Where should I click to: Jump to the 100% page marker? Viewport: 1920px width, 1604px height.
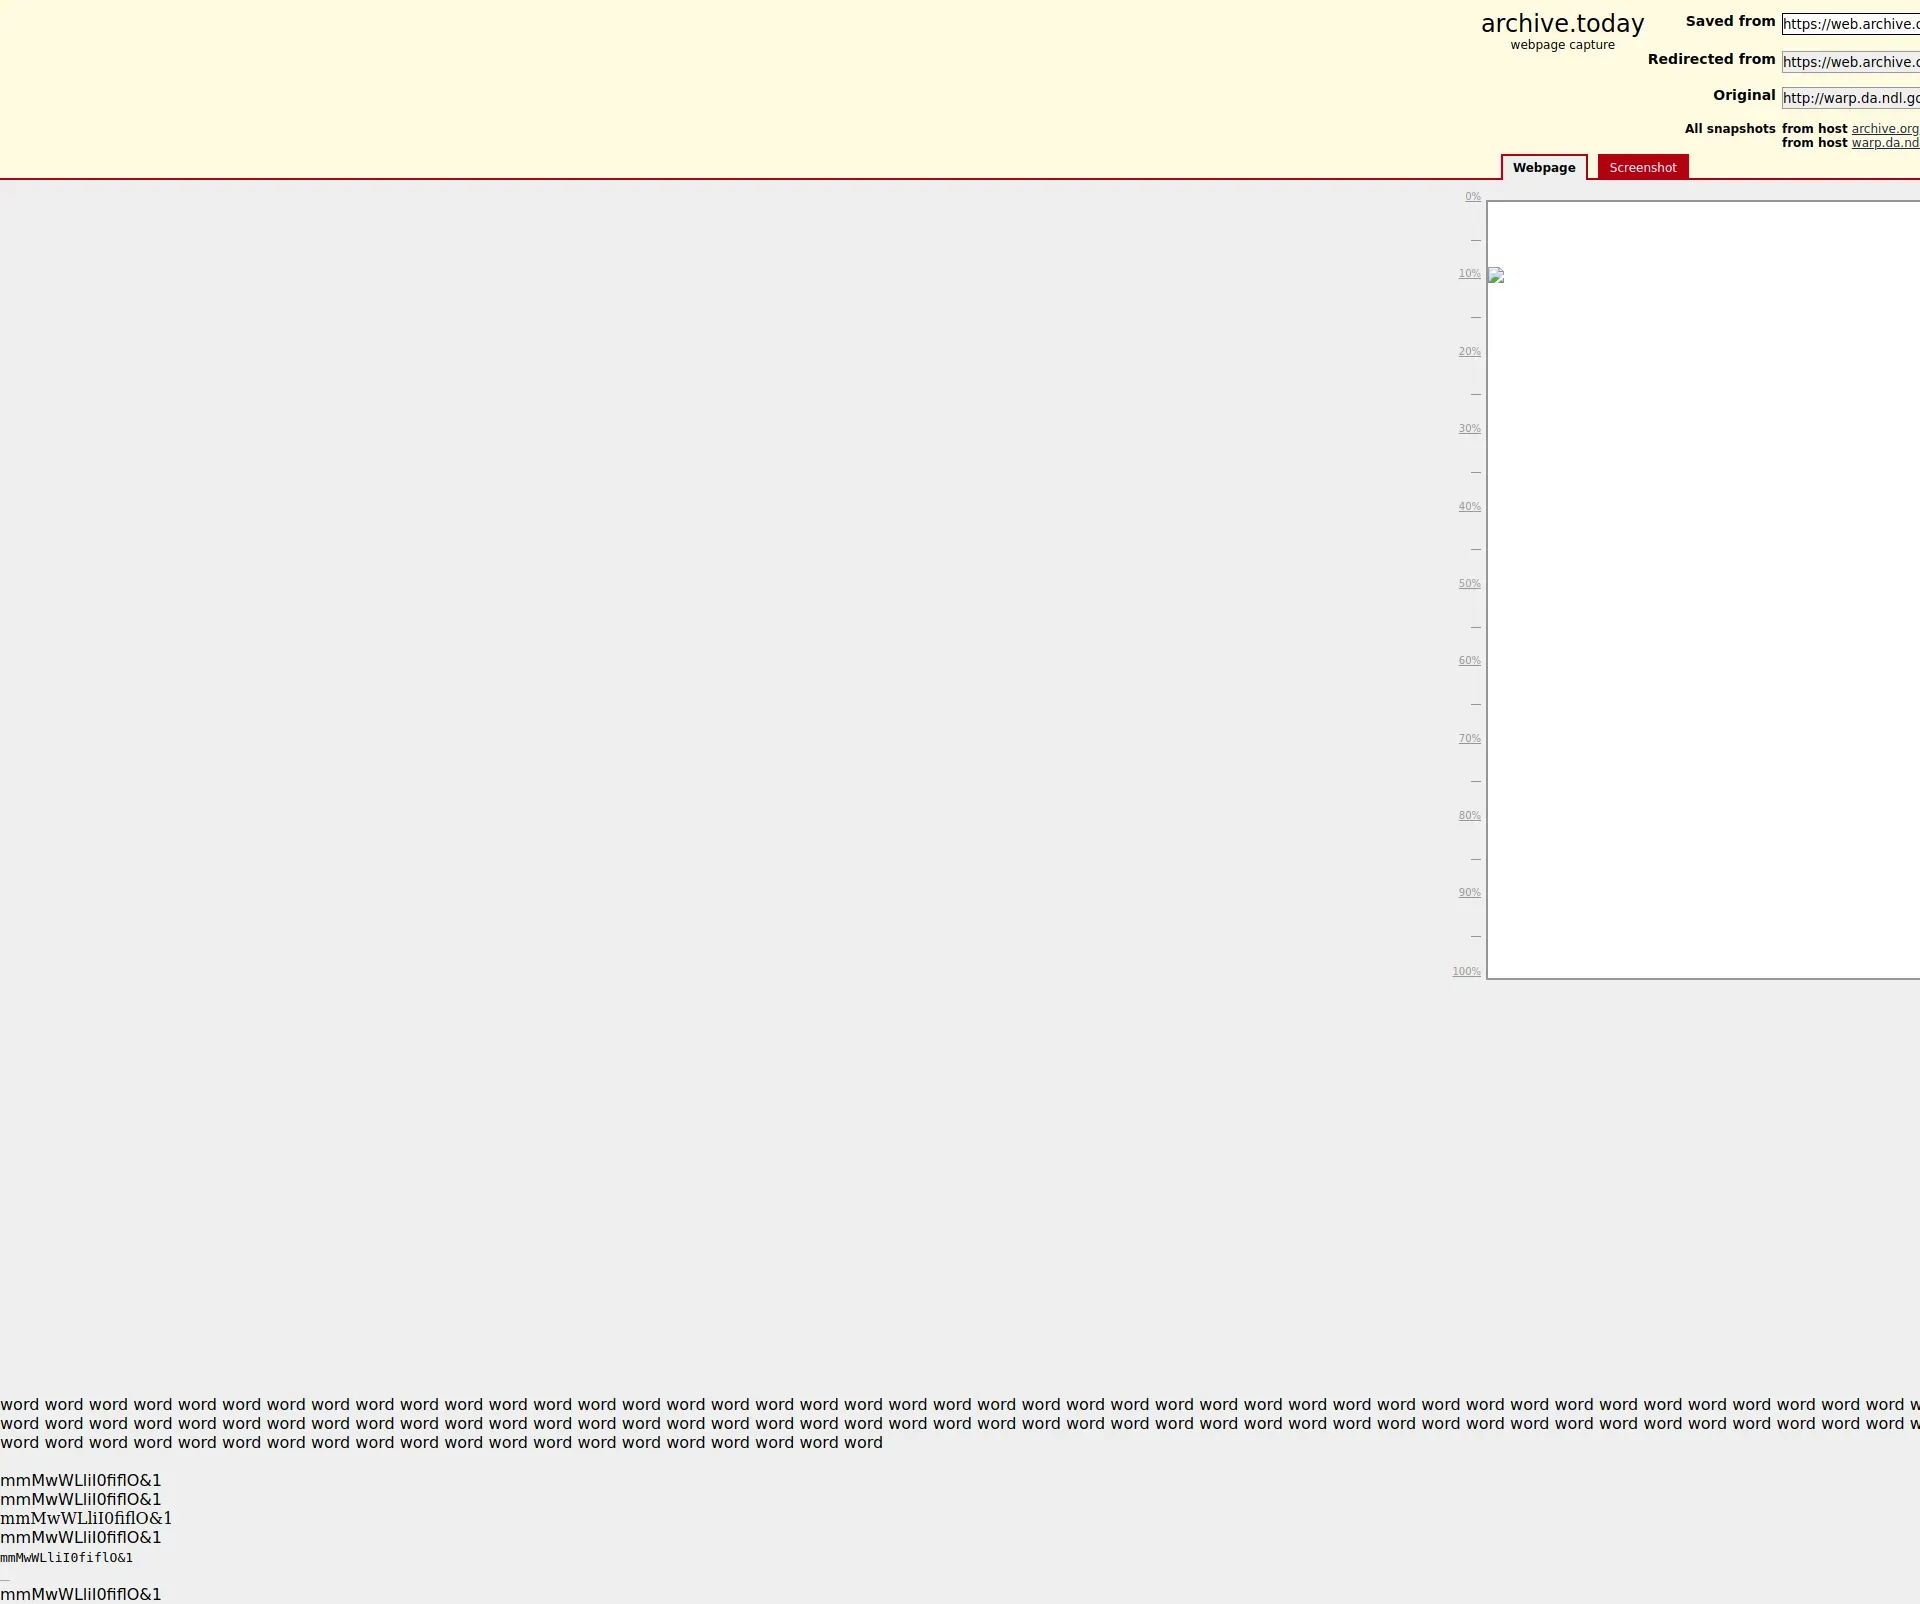[1466, 972]
